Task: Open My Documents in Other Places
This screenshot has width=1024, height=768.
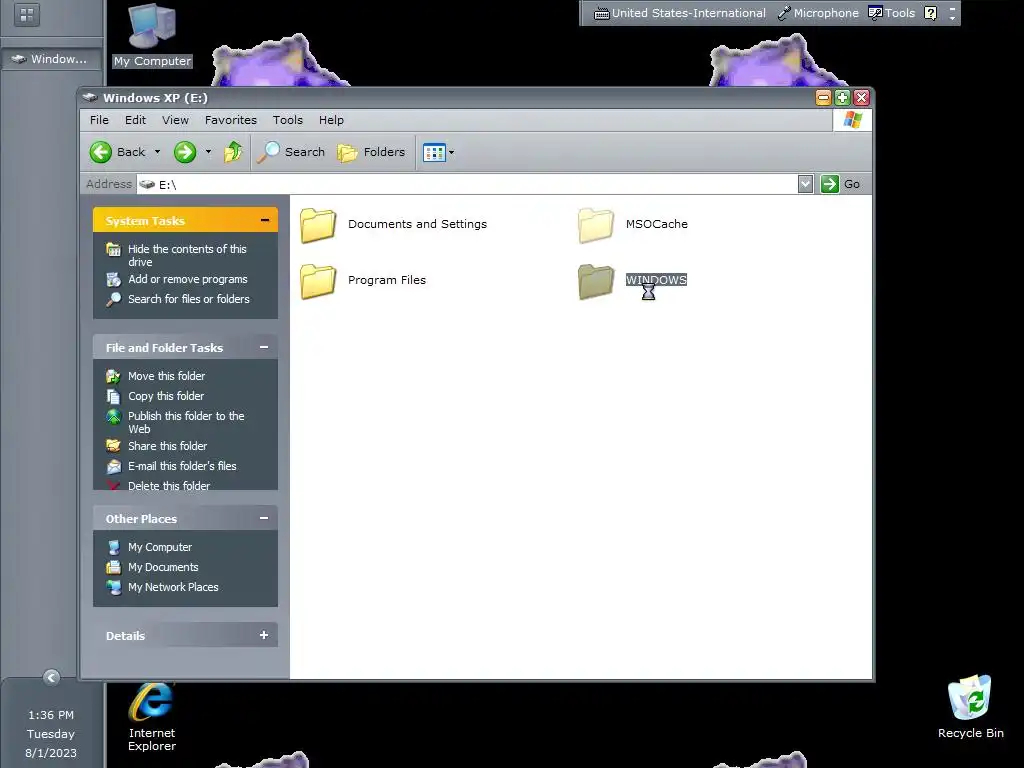Action: pos(163,568)
